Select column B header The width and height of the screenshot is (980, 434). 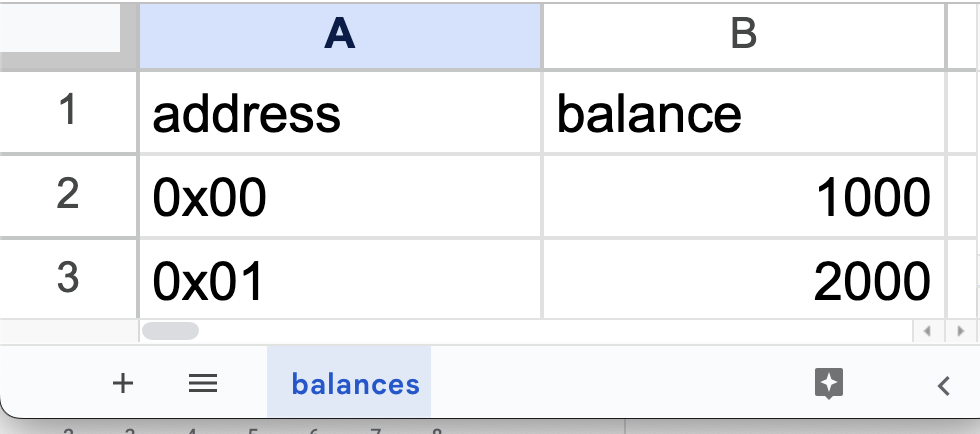pyautogui.click(x=744, y=35)
